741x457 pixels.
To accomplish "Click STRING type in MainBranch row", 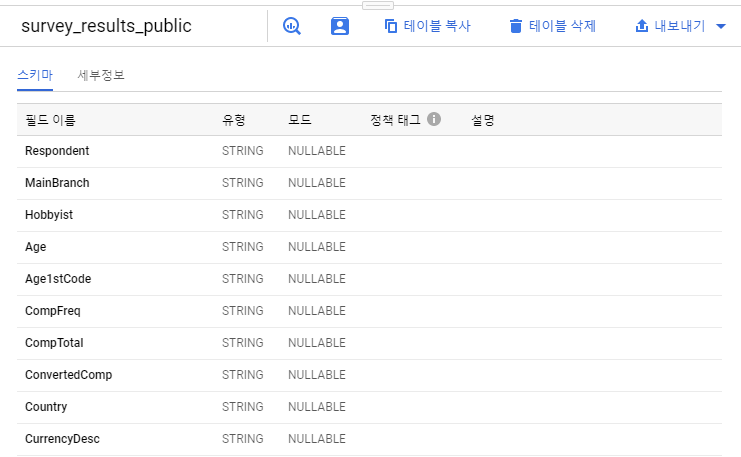I will tap(242, 183).
